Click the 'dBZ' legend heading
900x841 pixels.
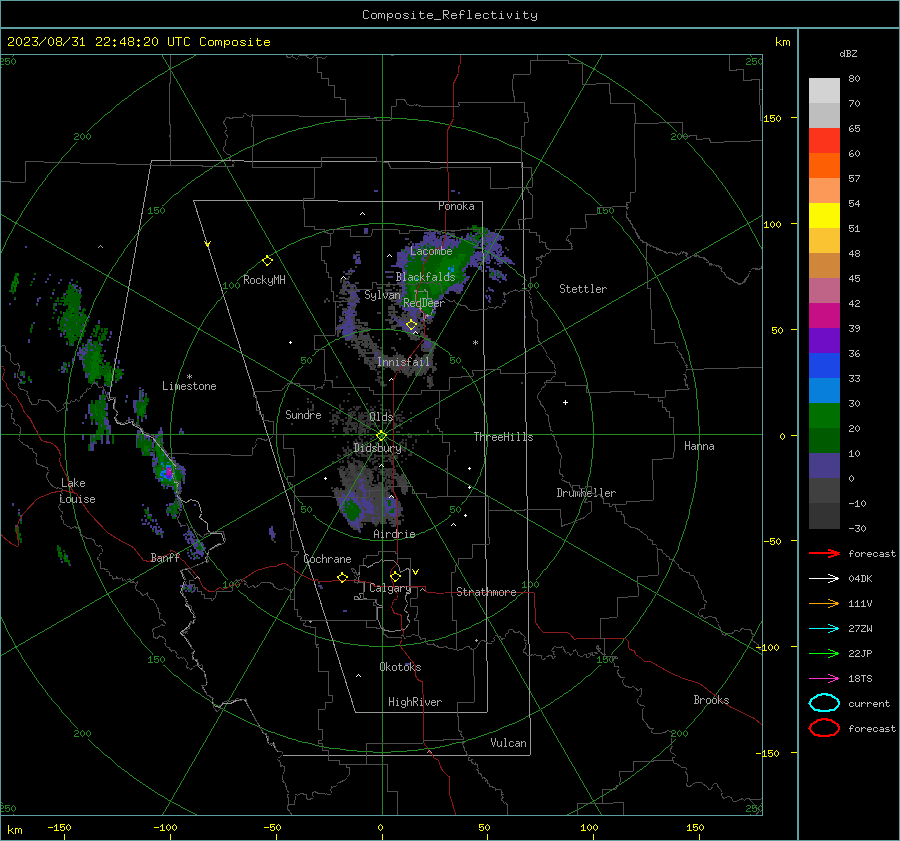[x=848, y=53]
